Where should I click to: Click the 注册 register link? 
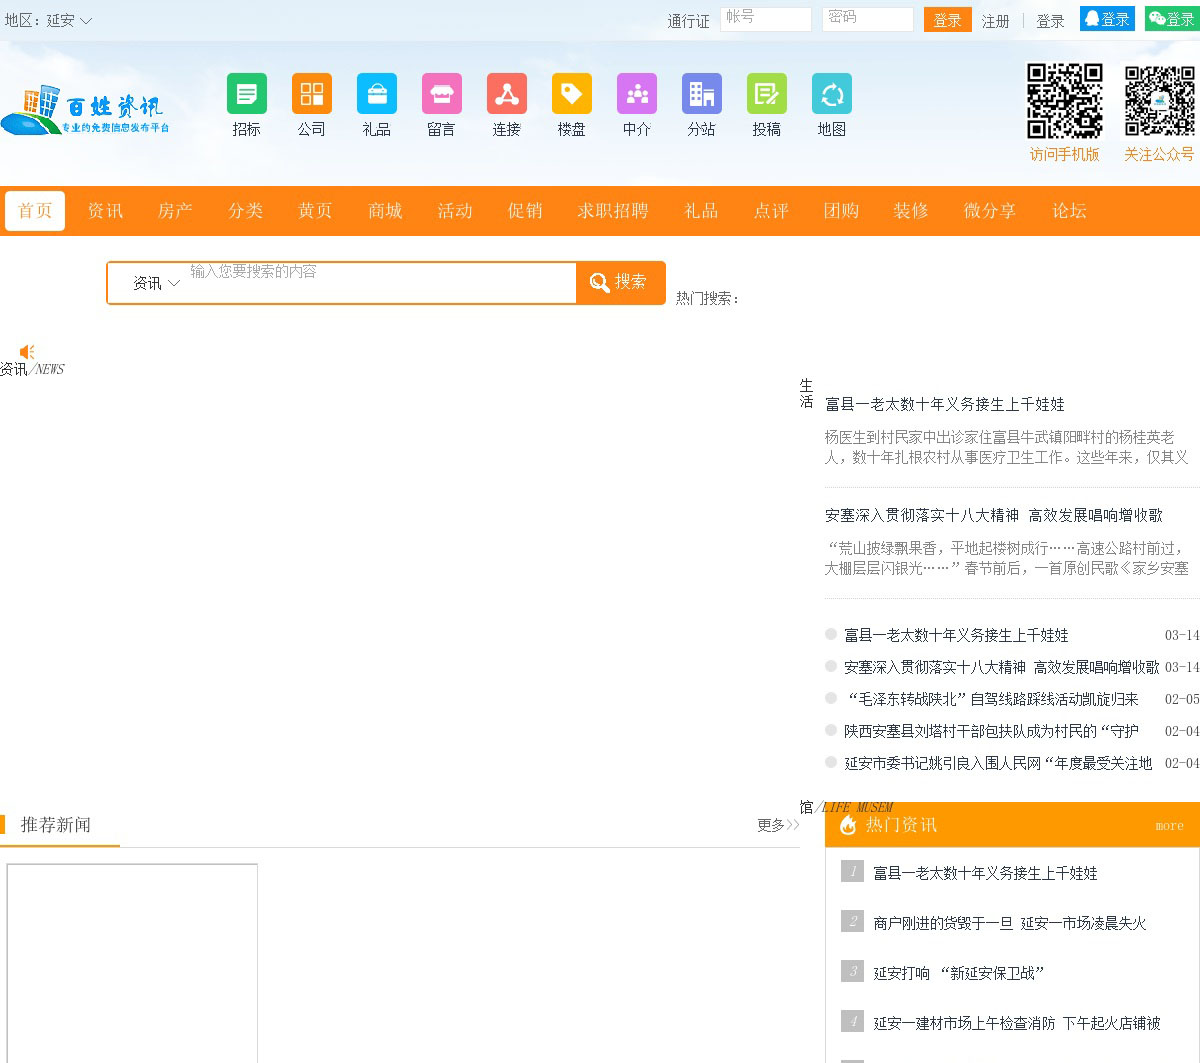995,21
